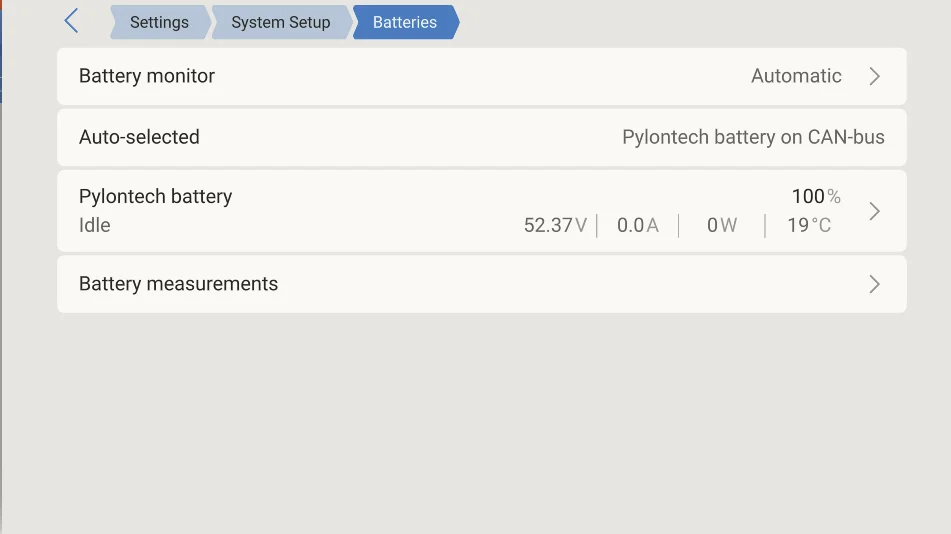This screenshot has width=951, height=534.
Task: Click the 0.0A current reading
Action: tap(637, 225)
